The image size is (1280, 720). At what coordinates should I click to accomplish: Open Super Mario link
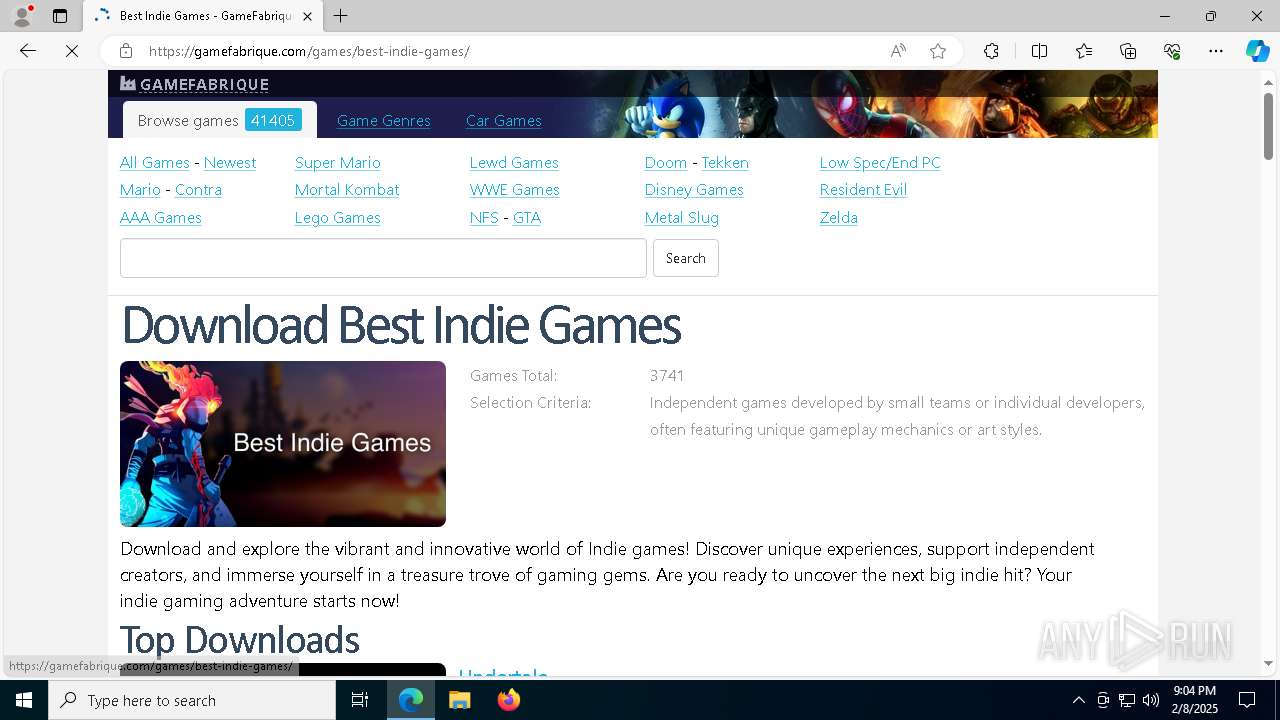pos(338,162)
